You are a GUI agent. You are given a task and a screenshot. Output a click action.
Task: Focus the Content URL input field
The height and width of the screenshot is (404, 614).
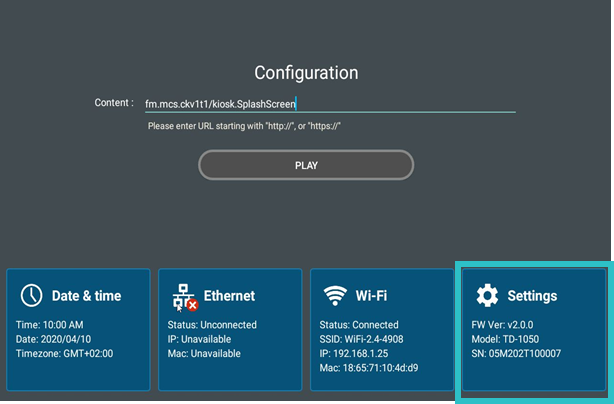330,104
